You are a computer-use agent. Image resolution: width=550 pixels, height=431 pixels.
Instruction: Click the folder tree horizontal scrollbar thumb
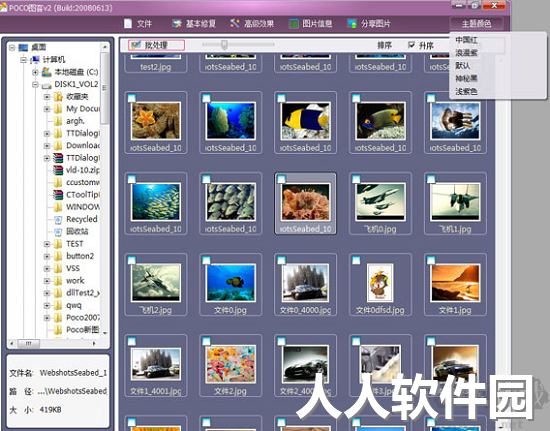[29, 343]
